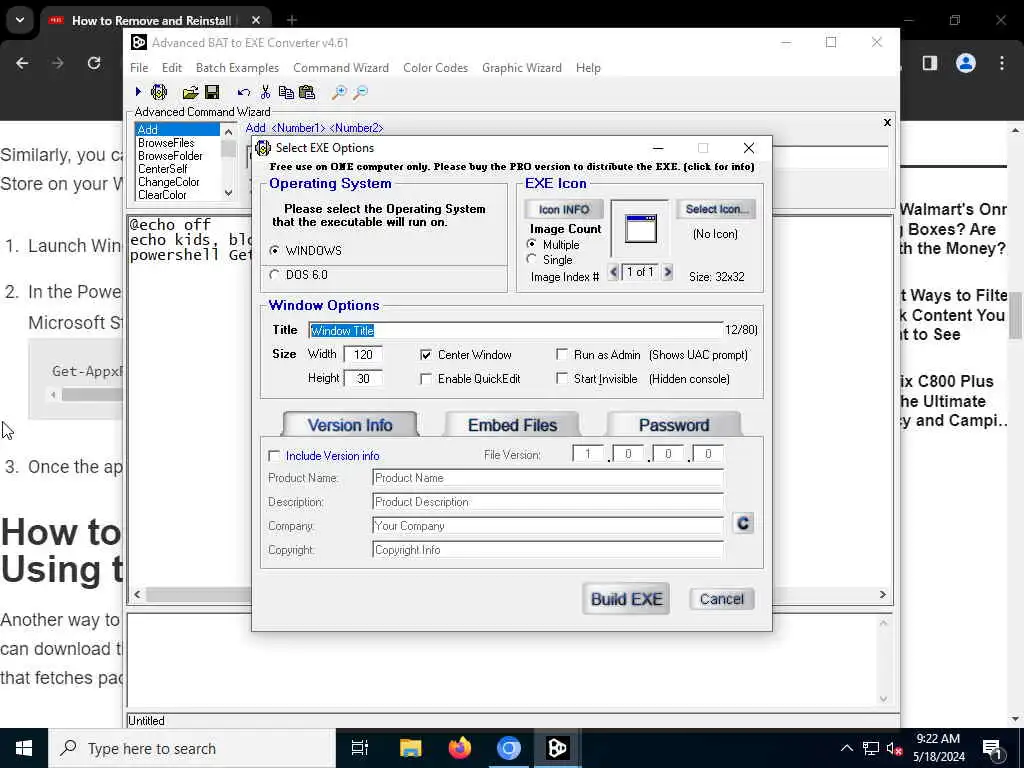The height and width of the screenshot is (768, 1024).
Task: Open browser tab search dropdown arrow
Action: 20,20
